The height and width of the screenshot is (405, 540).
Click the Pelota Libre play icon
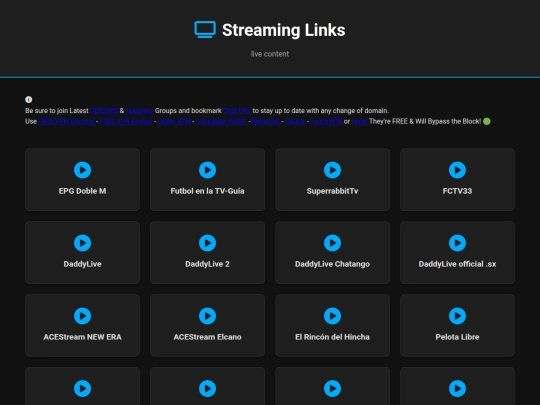[x=457, y=316]
